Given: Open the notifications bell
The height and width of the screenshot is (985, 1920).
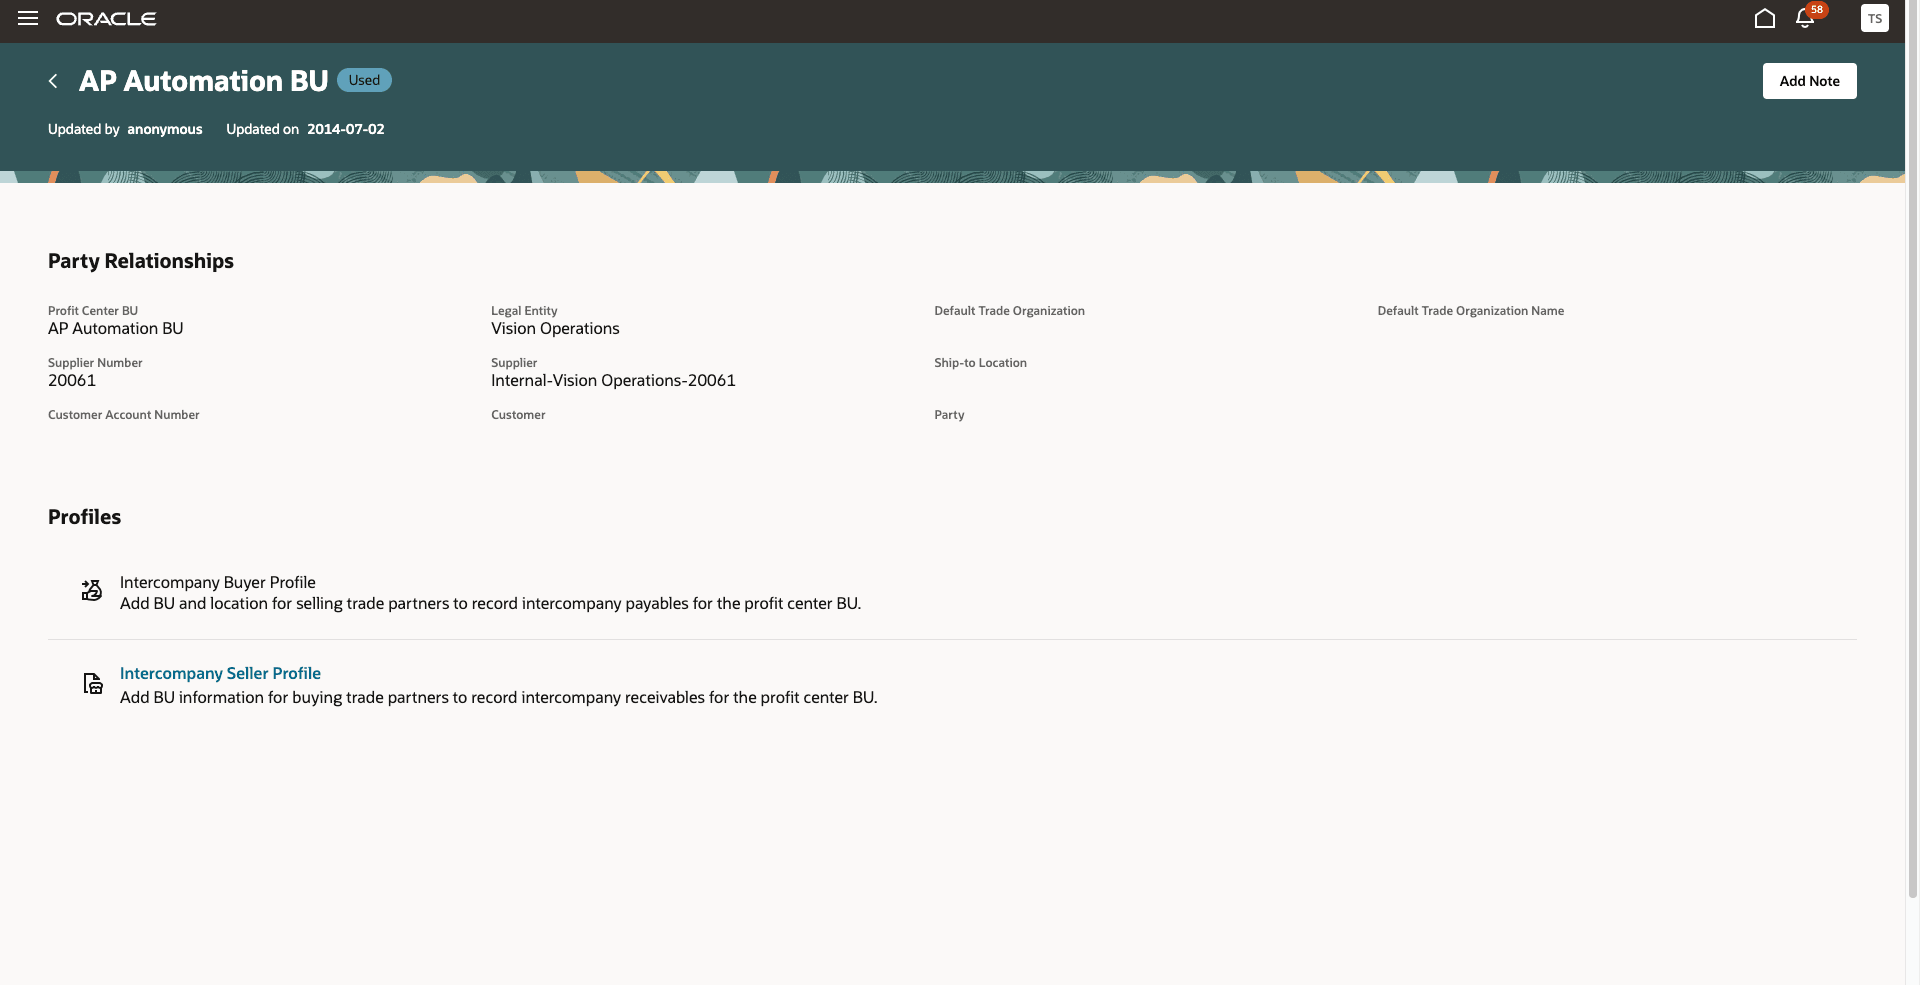Looking at the screenshot, I should coord(1806,18).
